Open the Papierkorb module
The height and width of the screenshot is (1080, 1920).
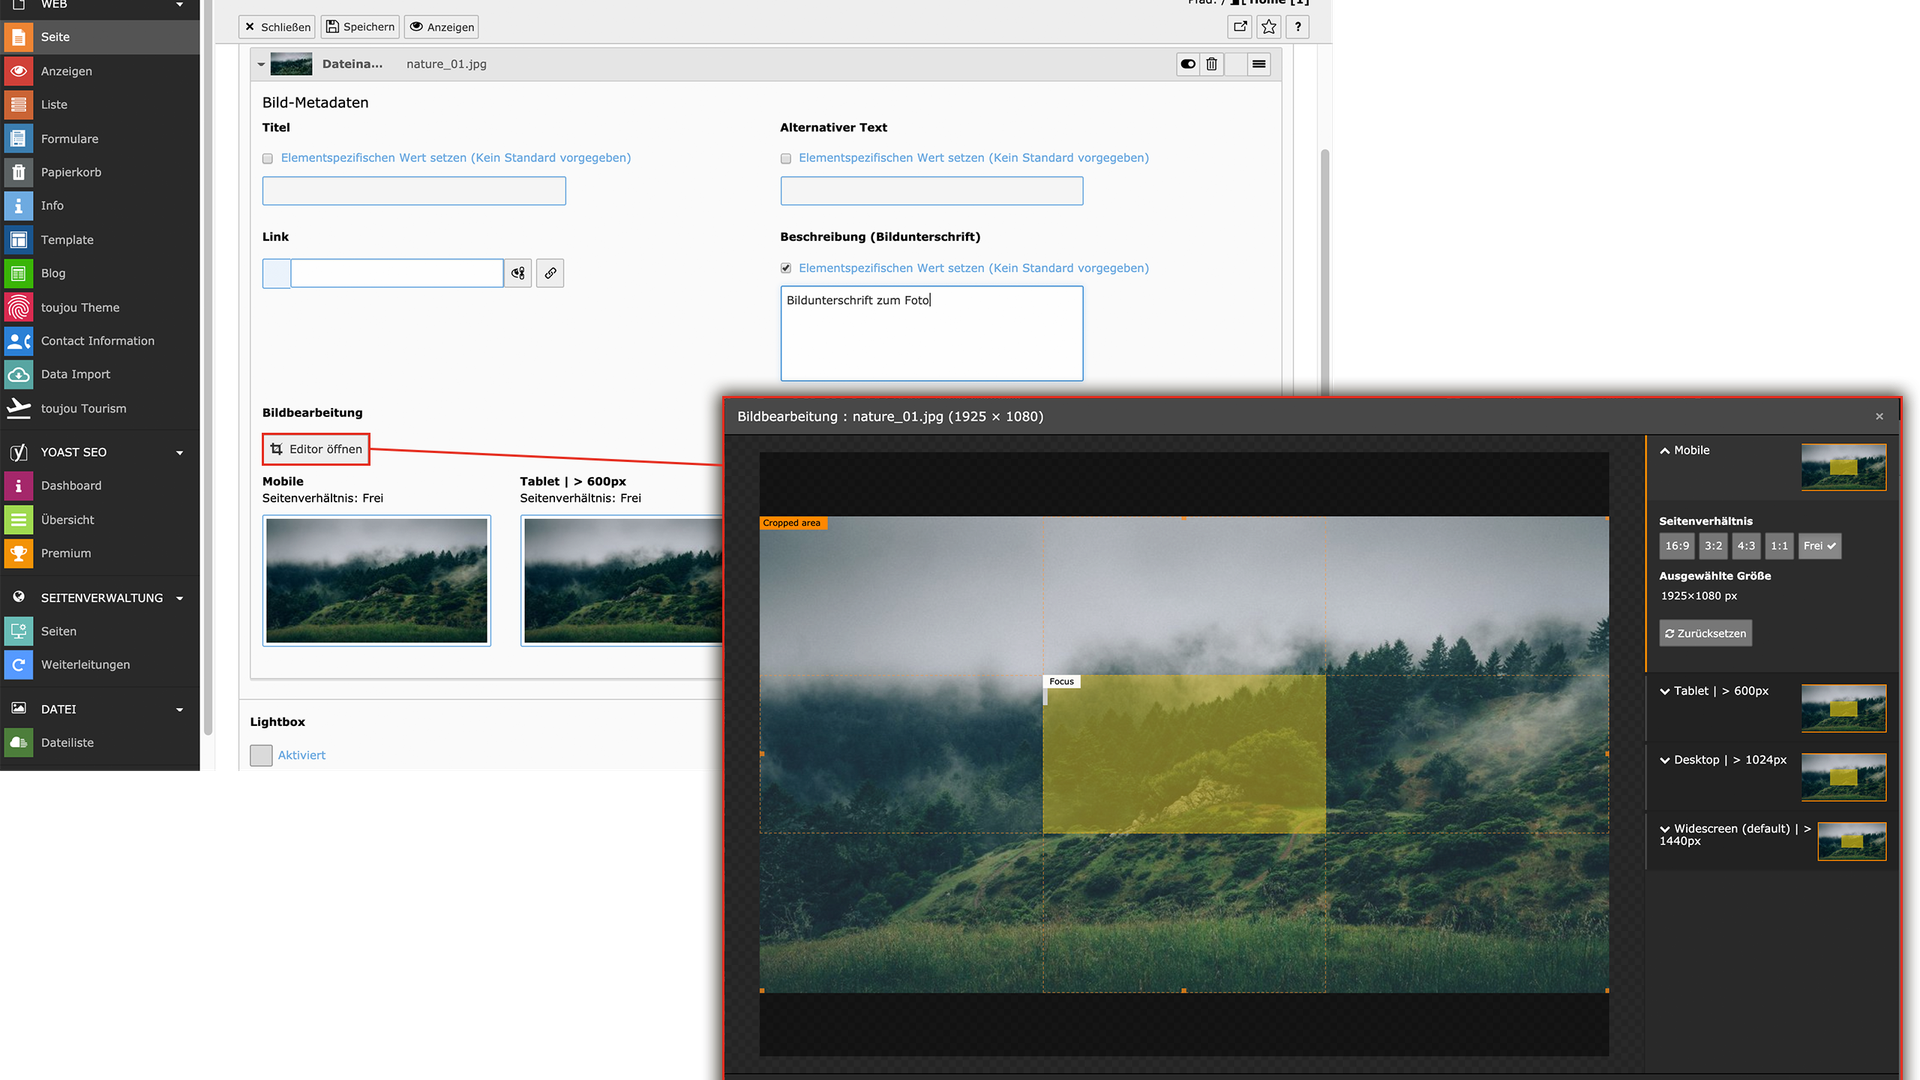pos(71,172)
